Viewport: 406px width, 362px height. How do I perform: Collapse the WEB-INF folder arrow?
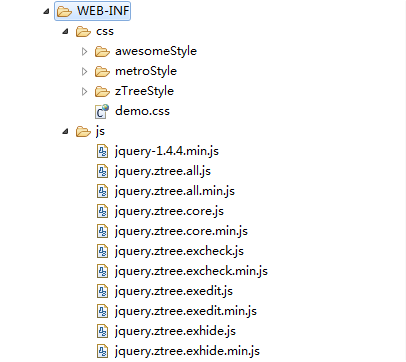coord(46,12)
